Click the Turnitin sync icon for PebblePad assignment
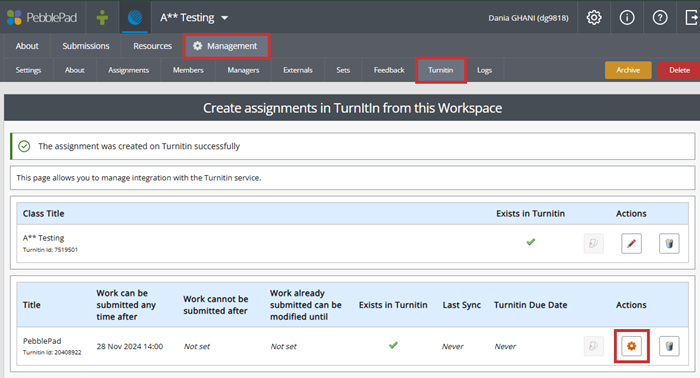 tap(593, 346)
